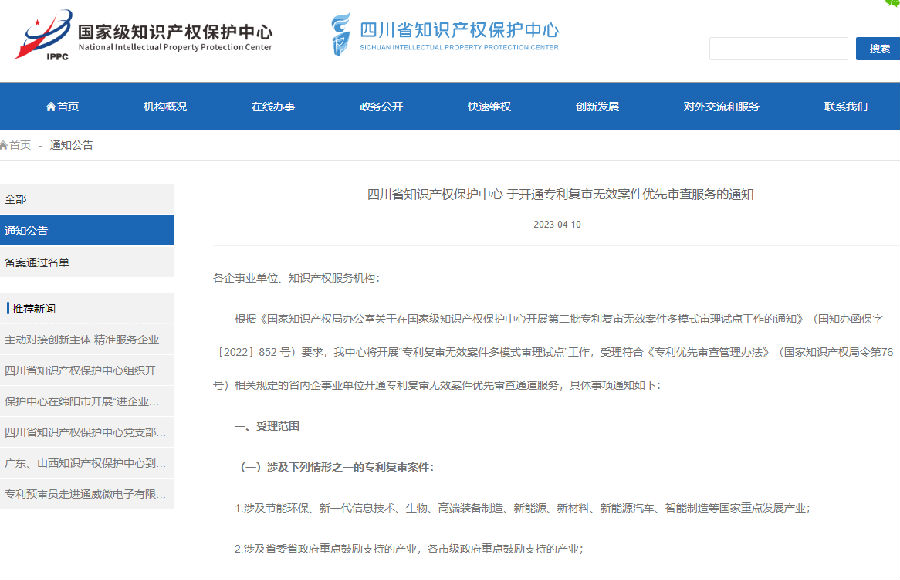Open the 联系我们 contact page
The width and height of the screenshot is (900, 580).
[845, 107]
